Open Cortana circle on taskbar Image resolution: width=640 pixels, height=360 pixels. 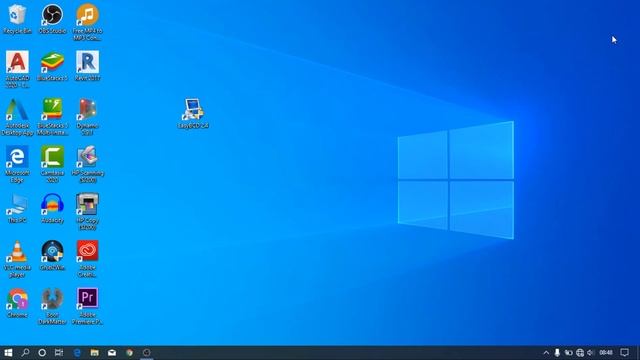point(42,353)
